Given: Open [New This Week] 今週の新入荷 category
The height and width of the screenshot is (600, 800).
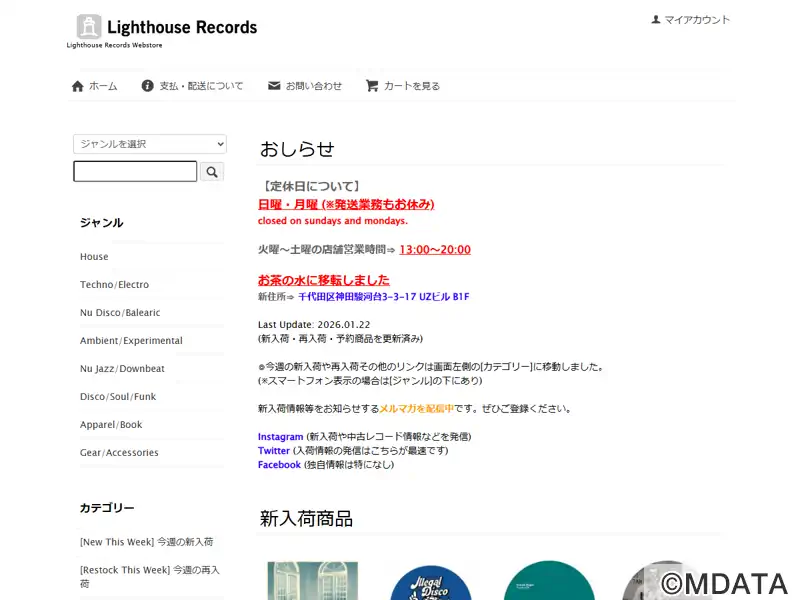Looking at the screenshot, I should pyautogui.click(x=146, y=542).
